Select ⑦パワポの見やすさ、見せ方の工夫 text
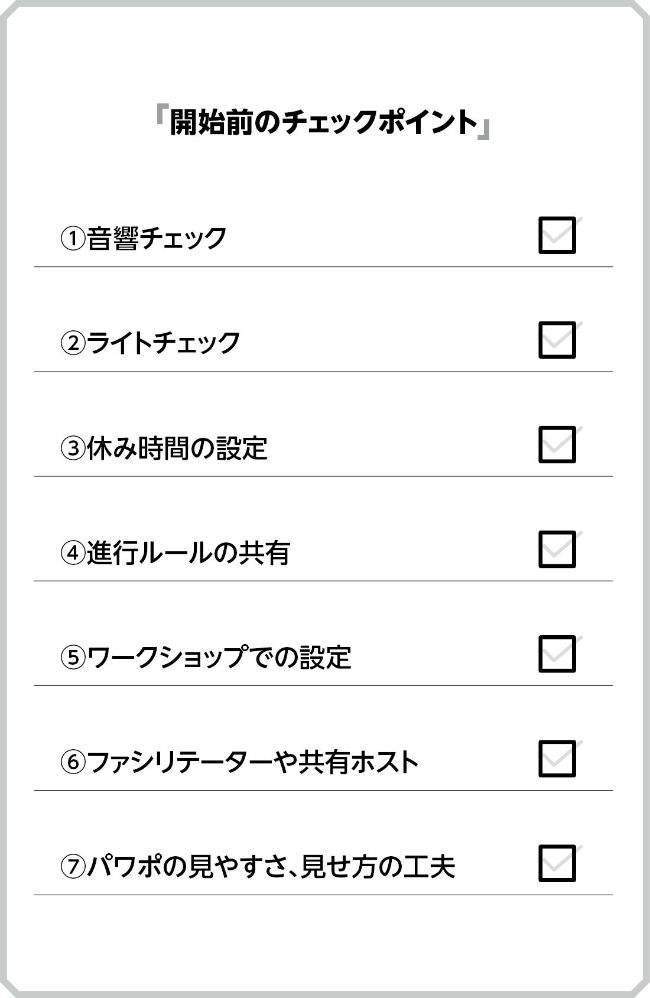The height and width of the screenshot is (998, 650). (258, 866)
